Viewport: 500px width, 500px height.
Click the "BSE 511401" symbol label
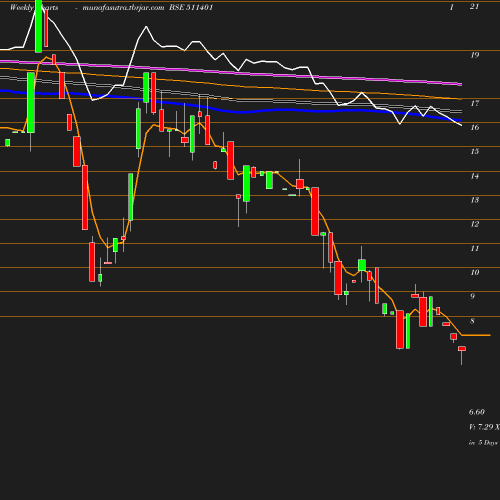click(x=191, y=7)
